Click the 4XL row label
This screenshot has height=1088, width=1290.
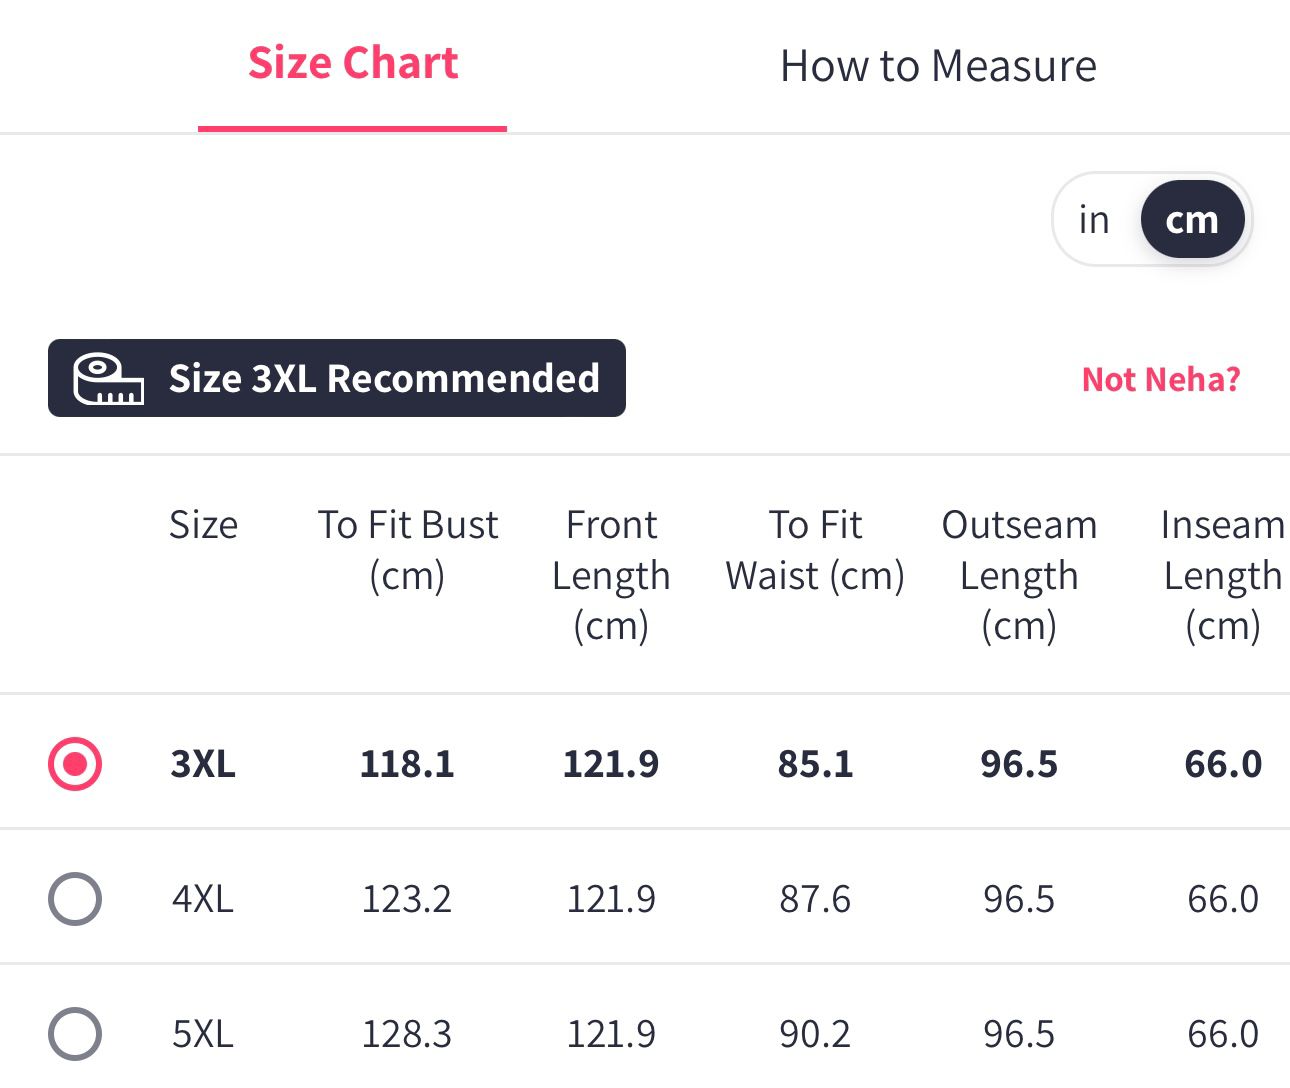(x=203, y=899)
